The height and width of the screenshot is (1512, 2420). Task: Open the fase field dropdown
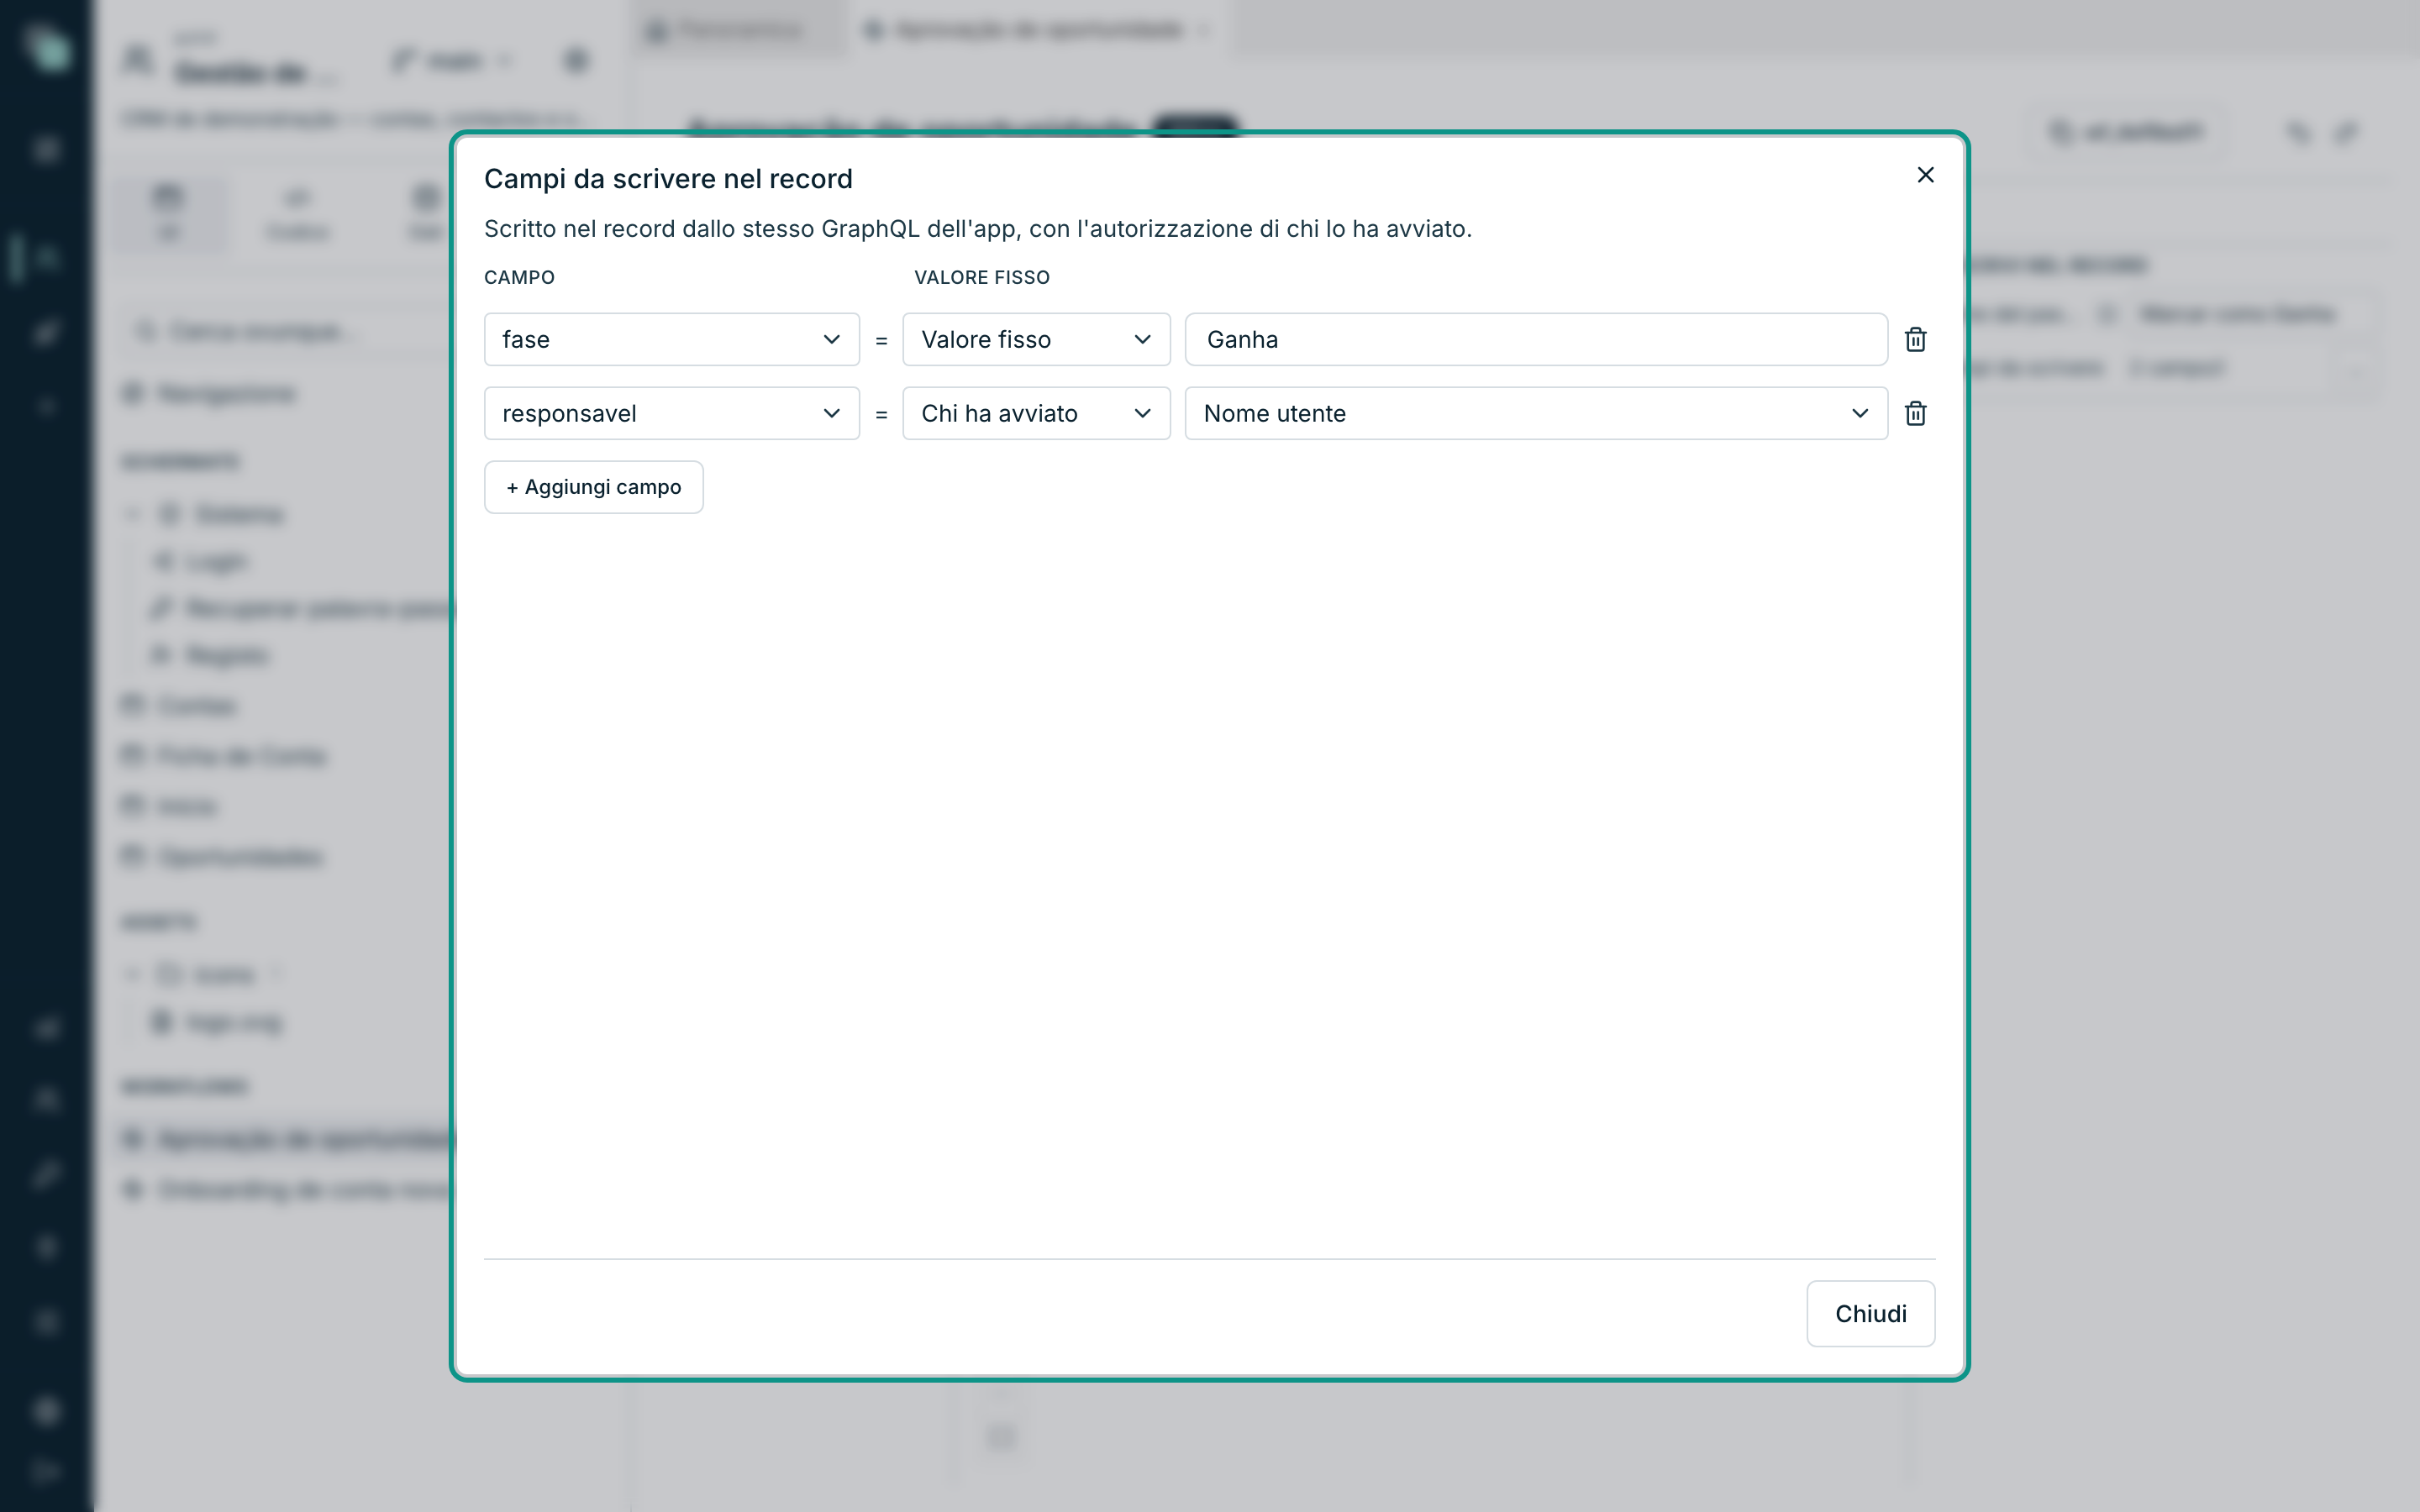671,339
